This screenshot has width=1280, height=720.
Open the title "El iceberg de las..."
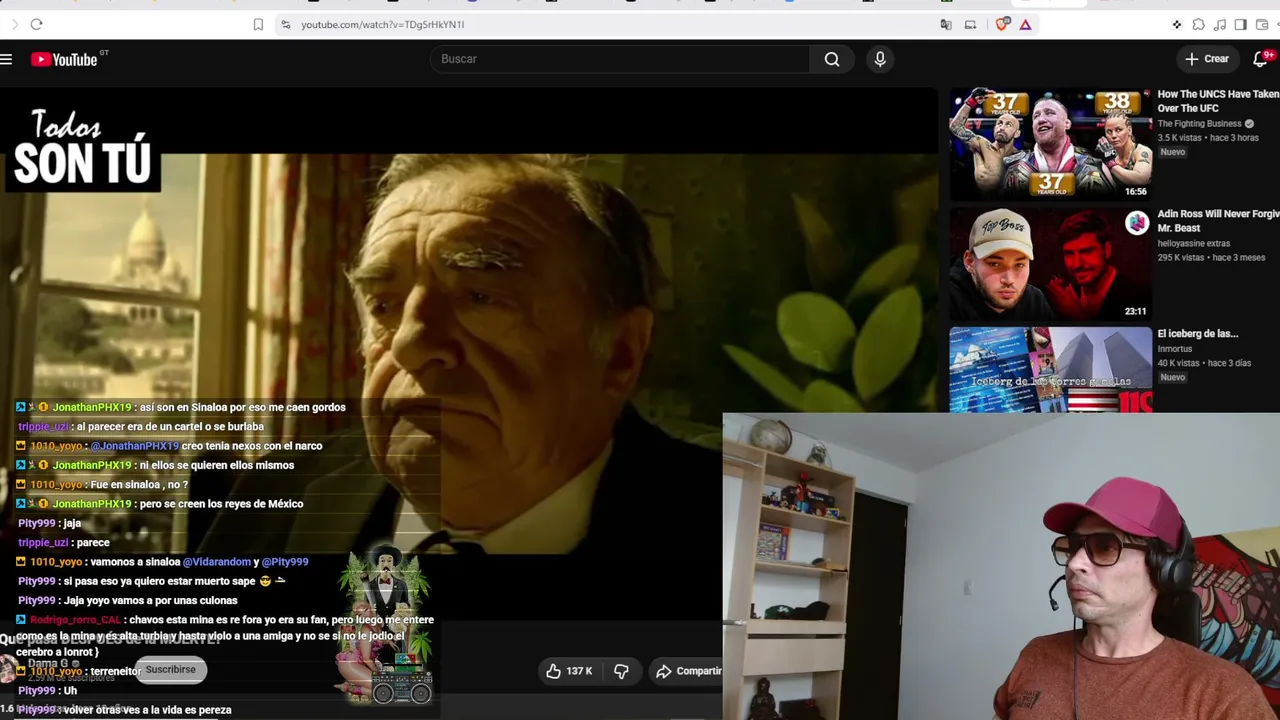(x=1197, y=334)
